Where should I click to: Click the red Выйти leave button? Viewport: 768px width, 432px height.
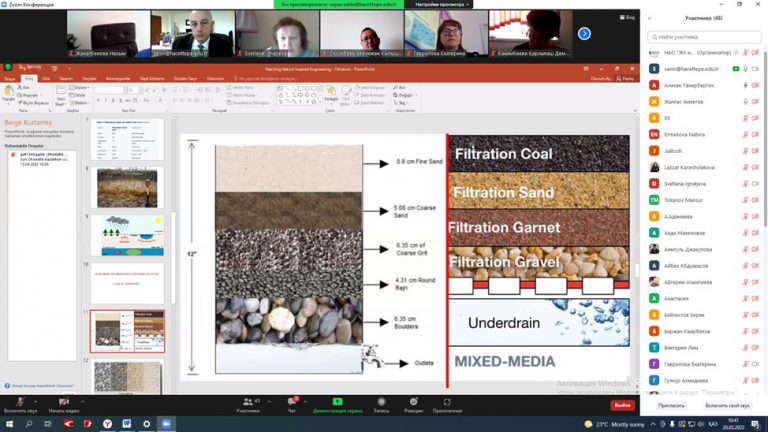coord(622,405)
